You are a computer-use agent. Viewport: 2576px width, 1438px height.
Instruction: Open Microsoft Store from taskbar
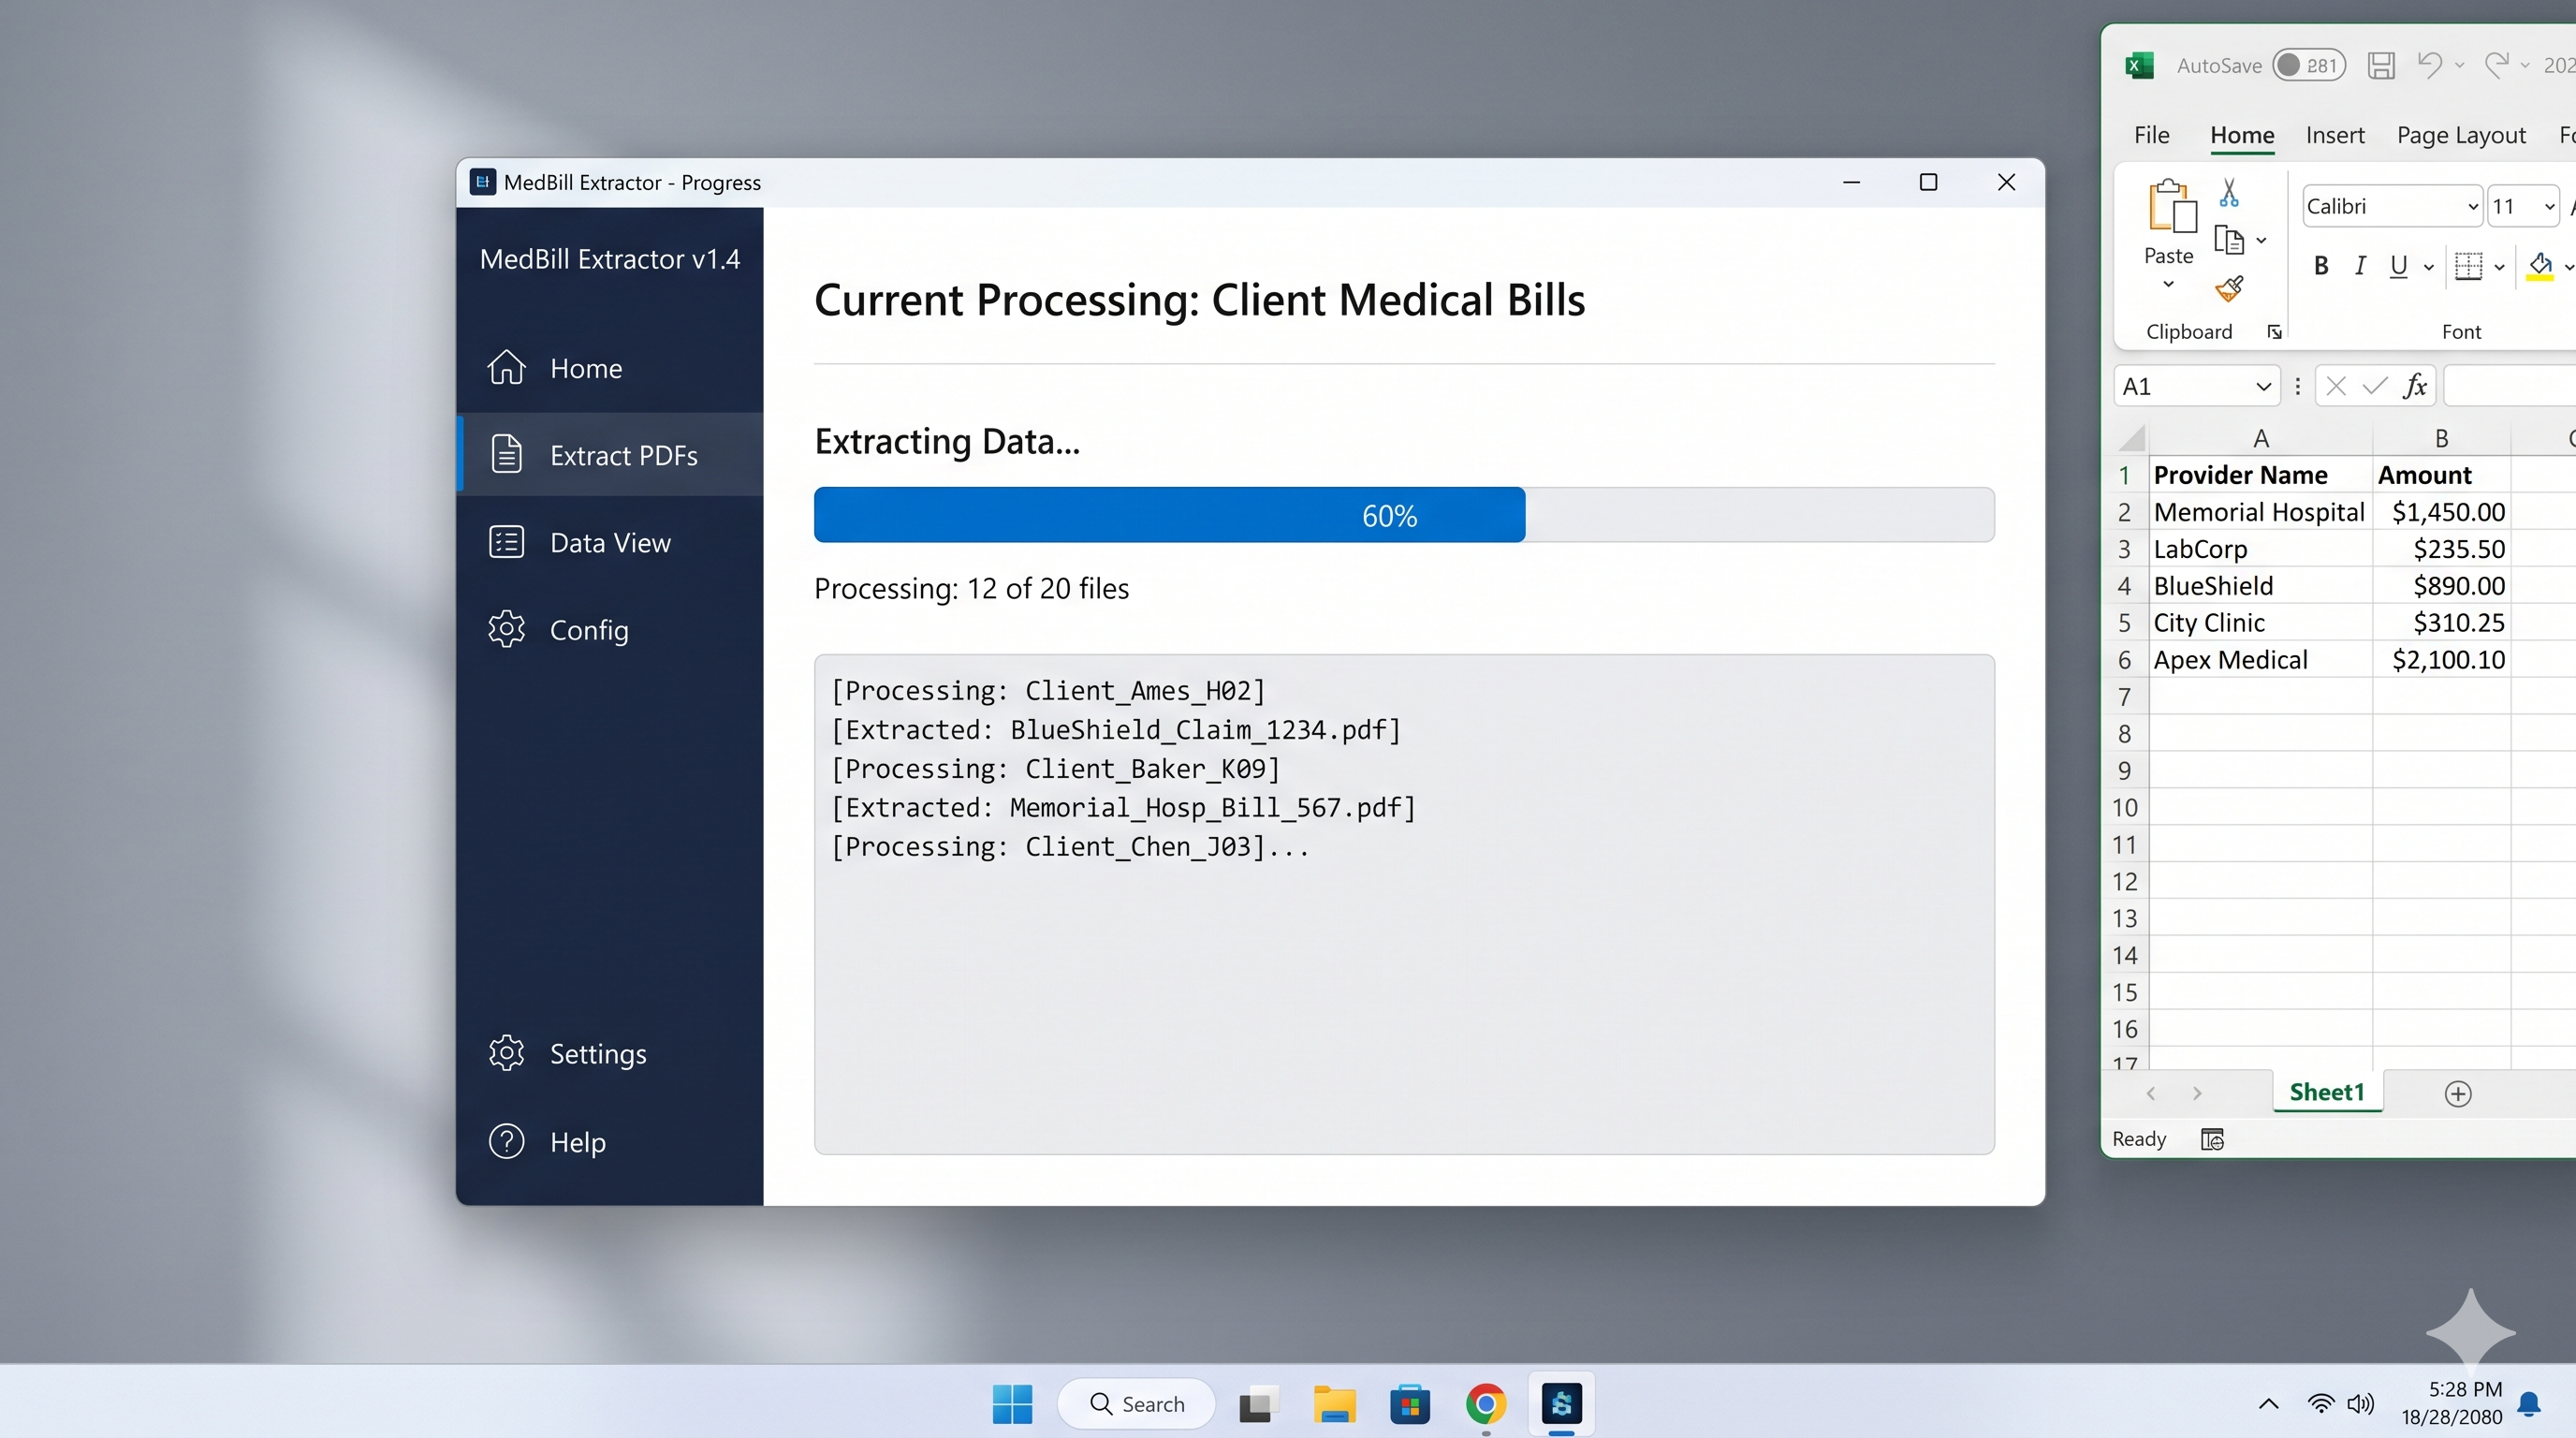tap(1410, 1404)
